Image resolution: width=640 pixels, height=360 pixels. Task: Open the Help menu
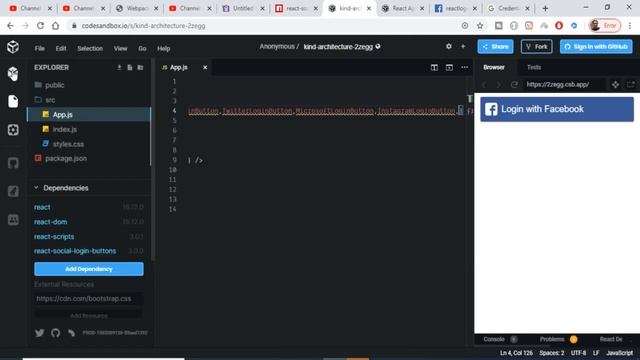pos(164,48)
